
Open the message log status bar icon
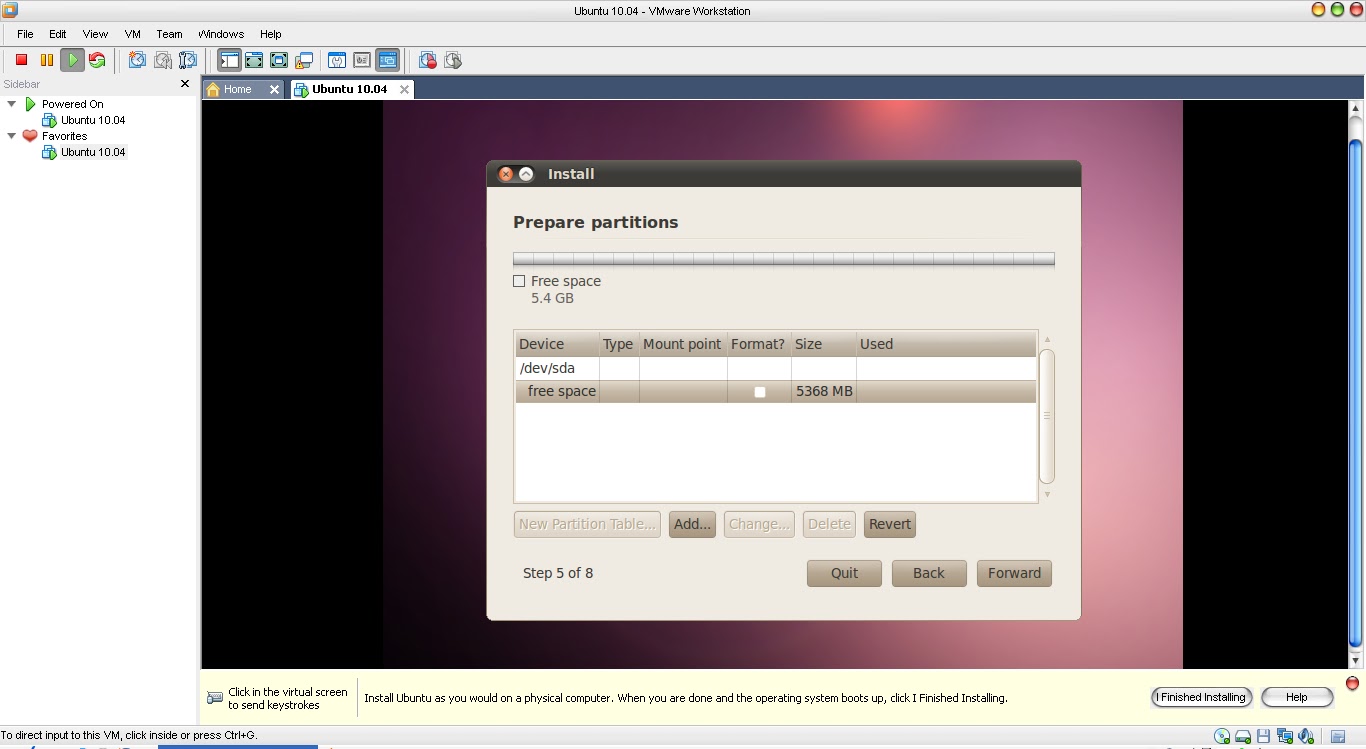(1340, 736)
